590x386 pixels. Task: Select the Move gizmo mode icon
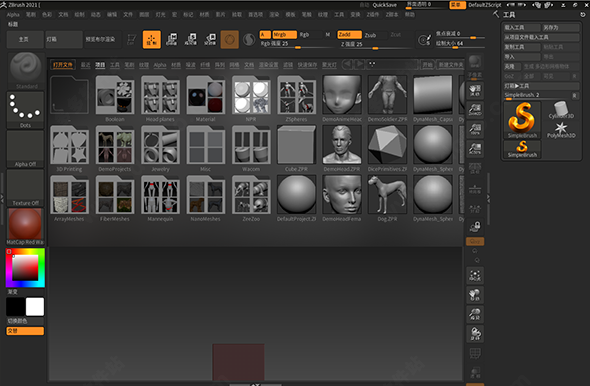[x=172, y=40]
